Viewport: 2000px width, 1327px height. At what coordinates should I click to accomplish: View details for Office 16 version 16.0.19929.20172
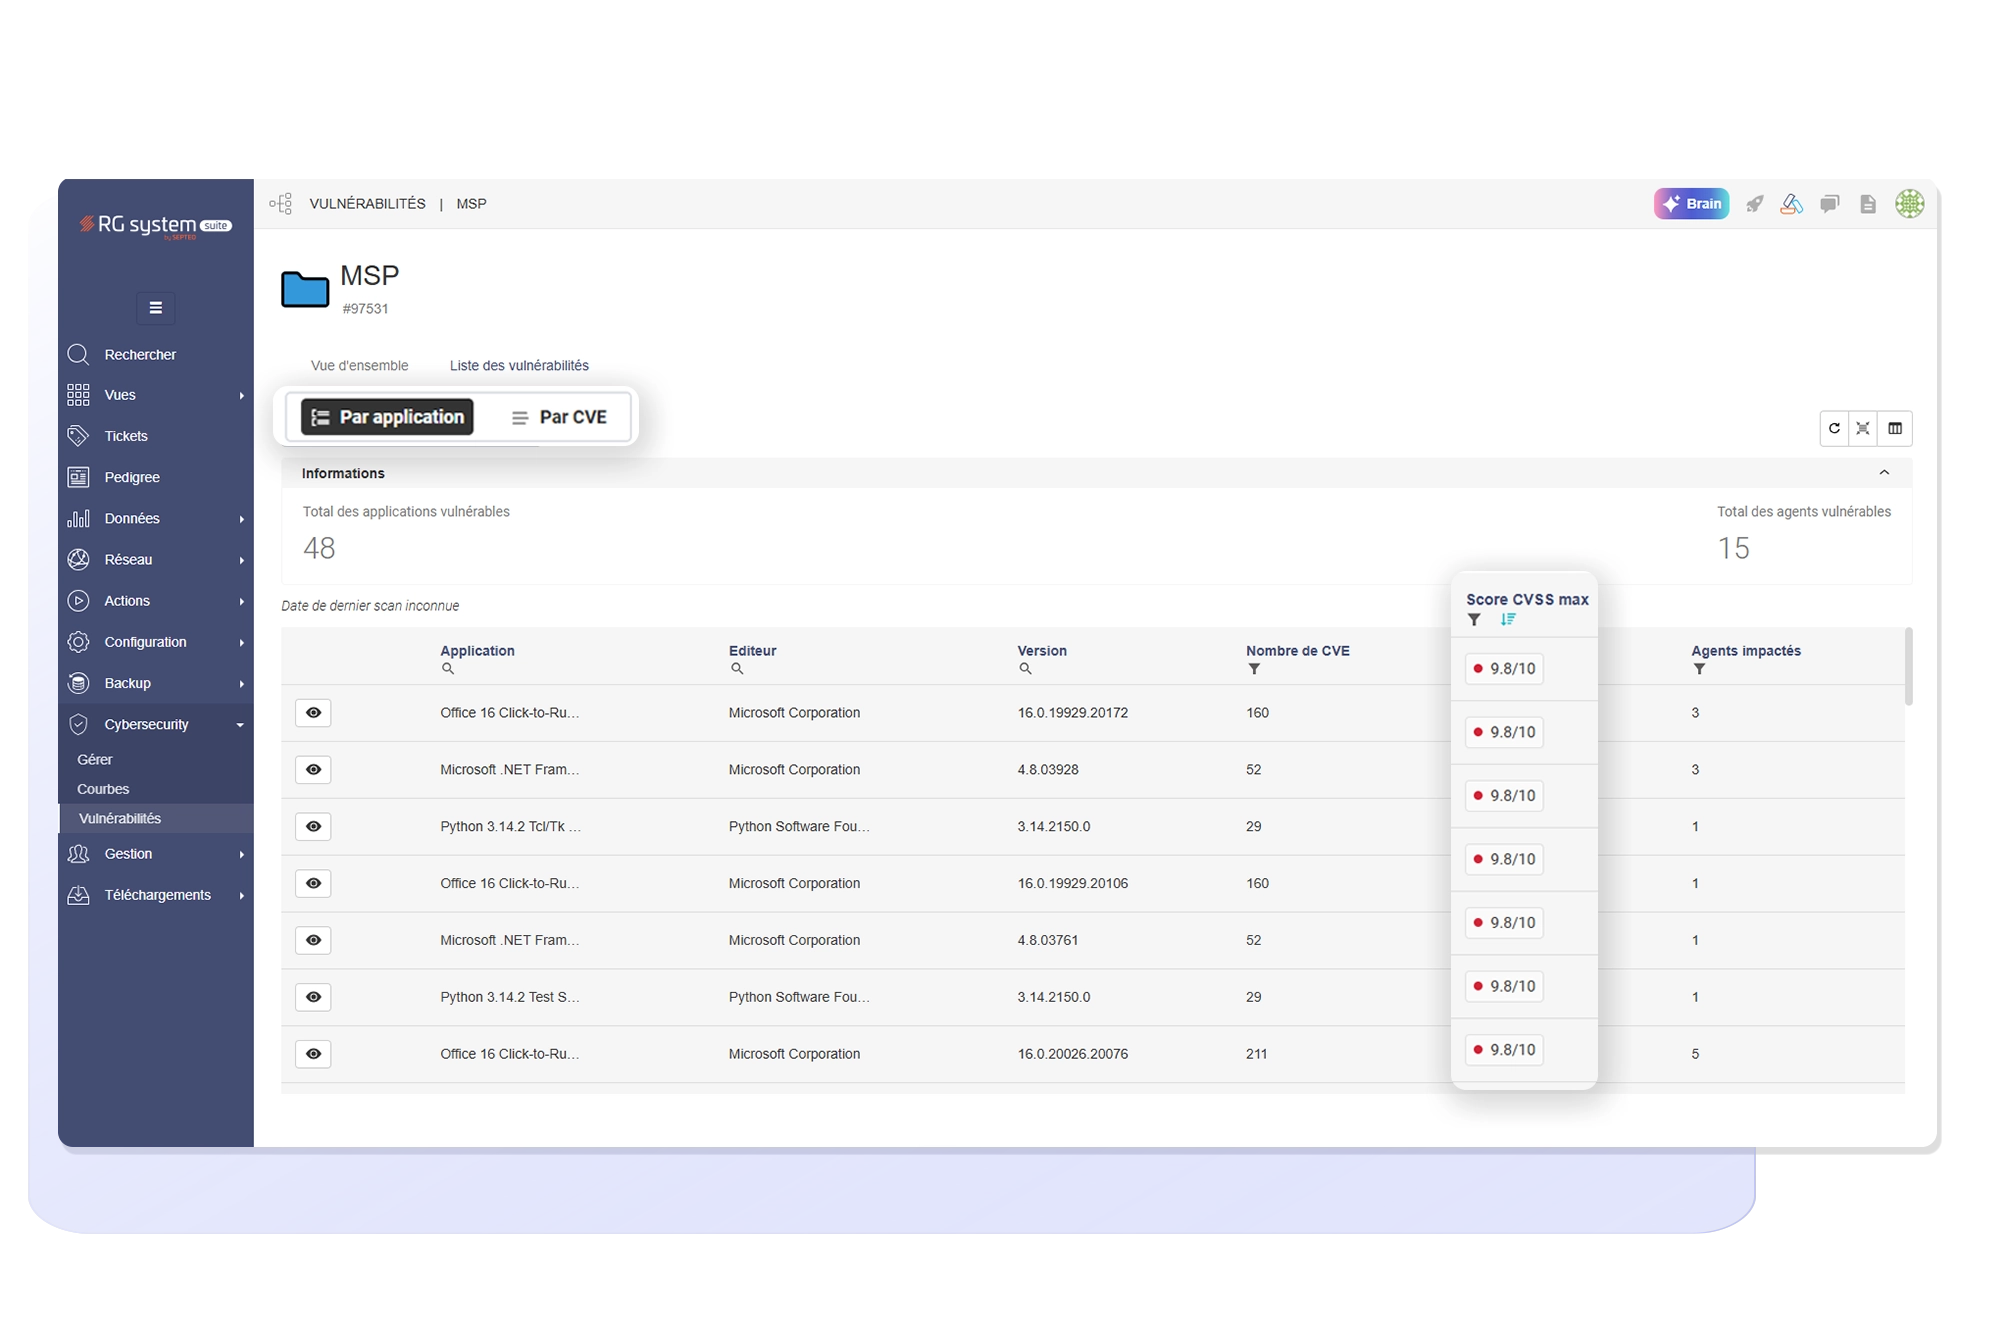tap(313, 713)
